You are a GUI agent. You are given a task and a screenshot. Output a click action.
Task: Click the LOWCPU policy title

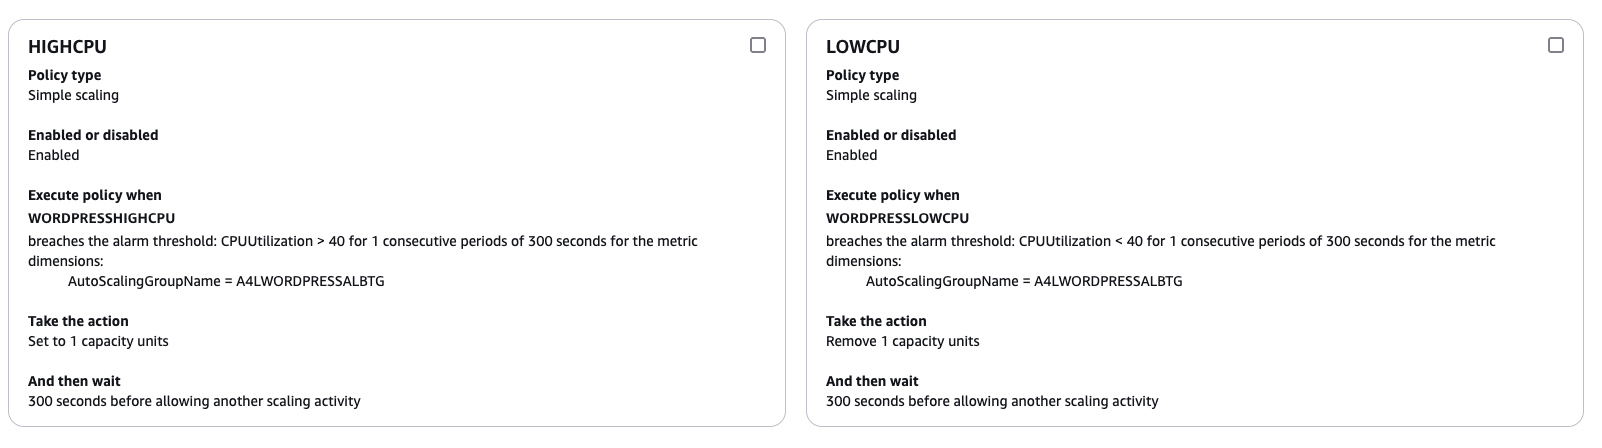pyautogui.click(x=863, y=46)
